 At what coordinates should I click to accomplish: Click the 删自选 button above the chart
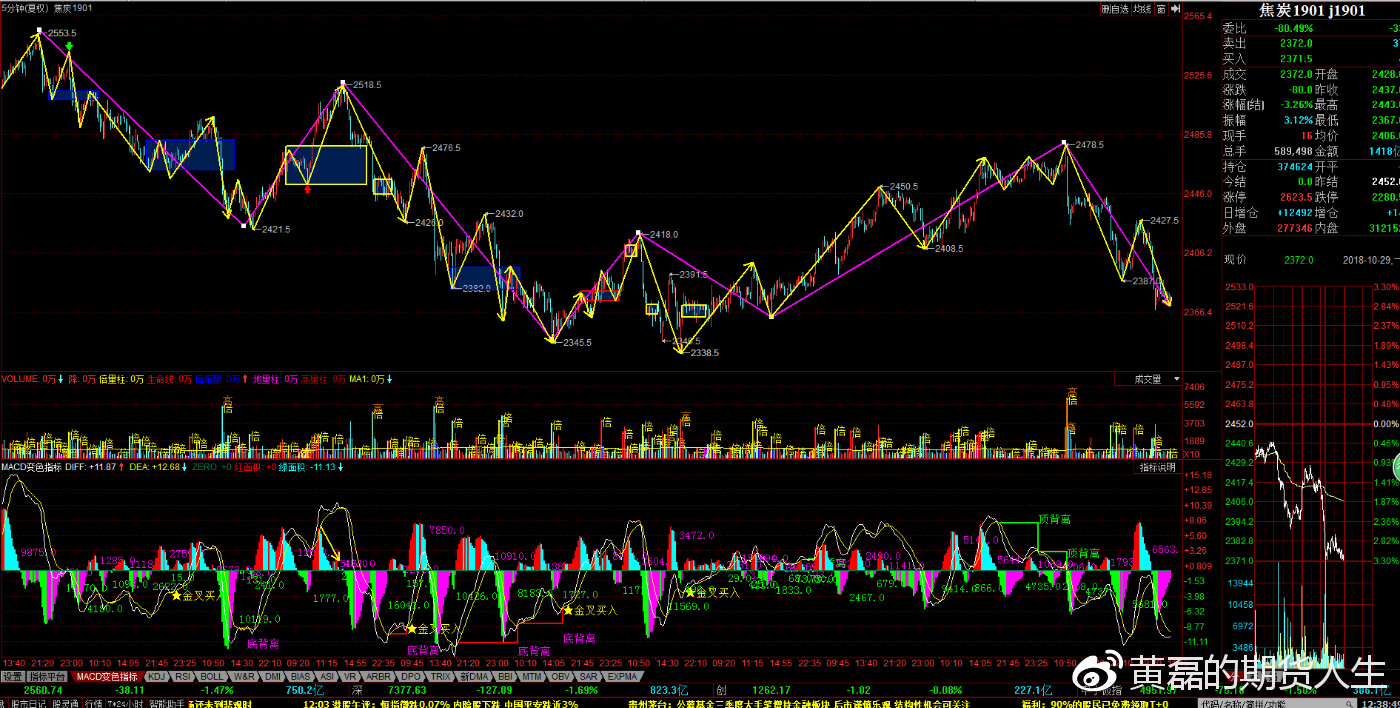click(1115, 9)
